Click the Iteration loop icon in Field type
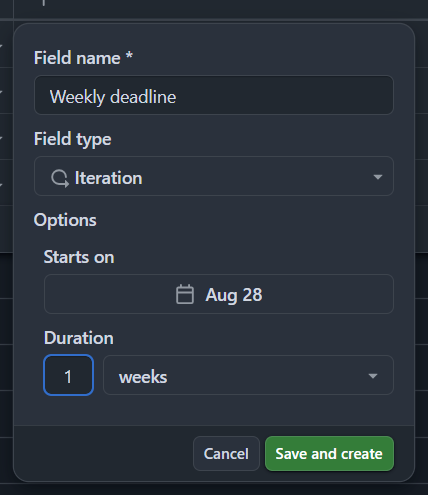Screen dimensions: 428x495 pyautogui.click(x=60, y=178)
